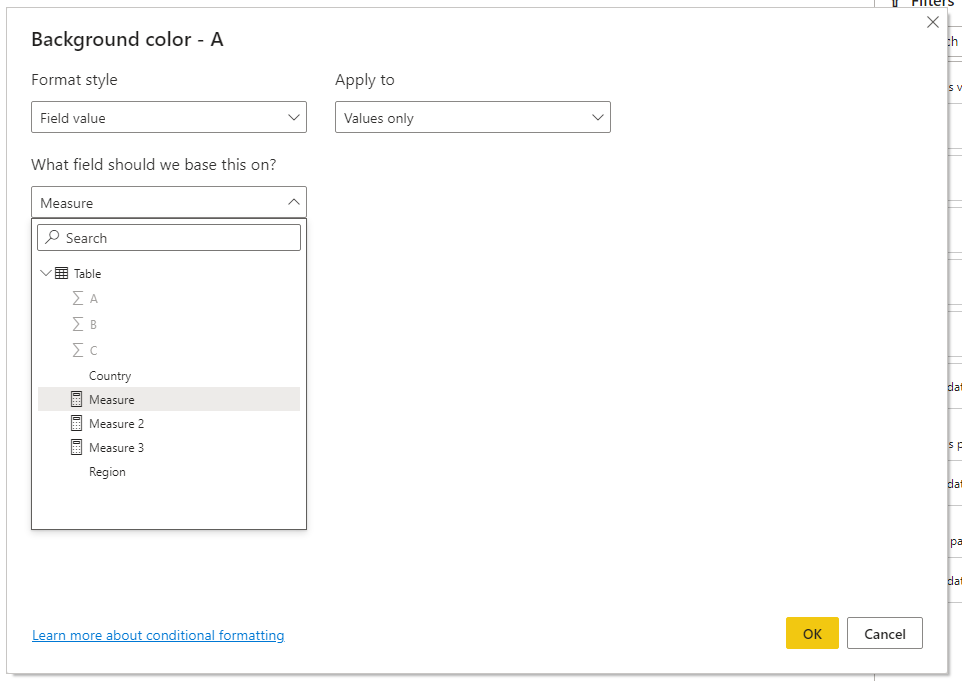
Task: Click the sigma icon next to field B
Action: tap(77, 325)
